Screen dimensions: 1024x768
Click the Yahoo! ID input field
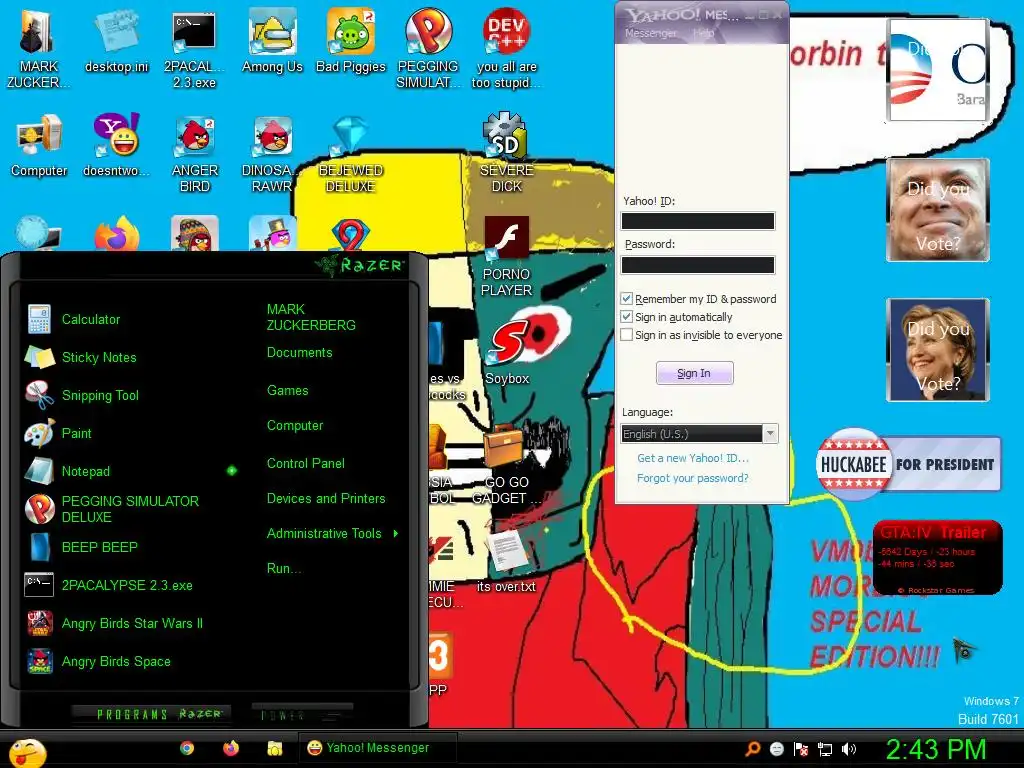point(697,221)
